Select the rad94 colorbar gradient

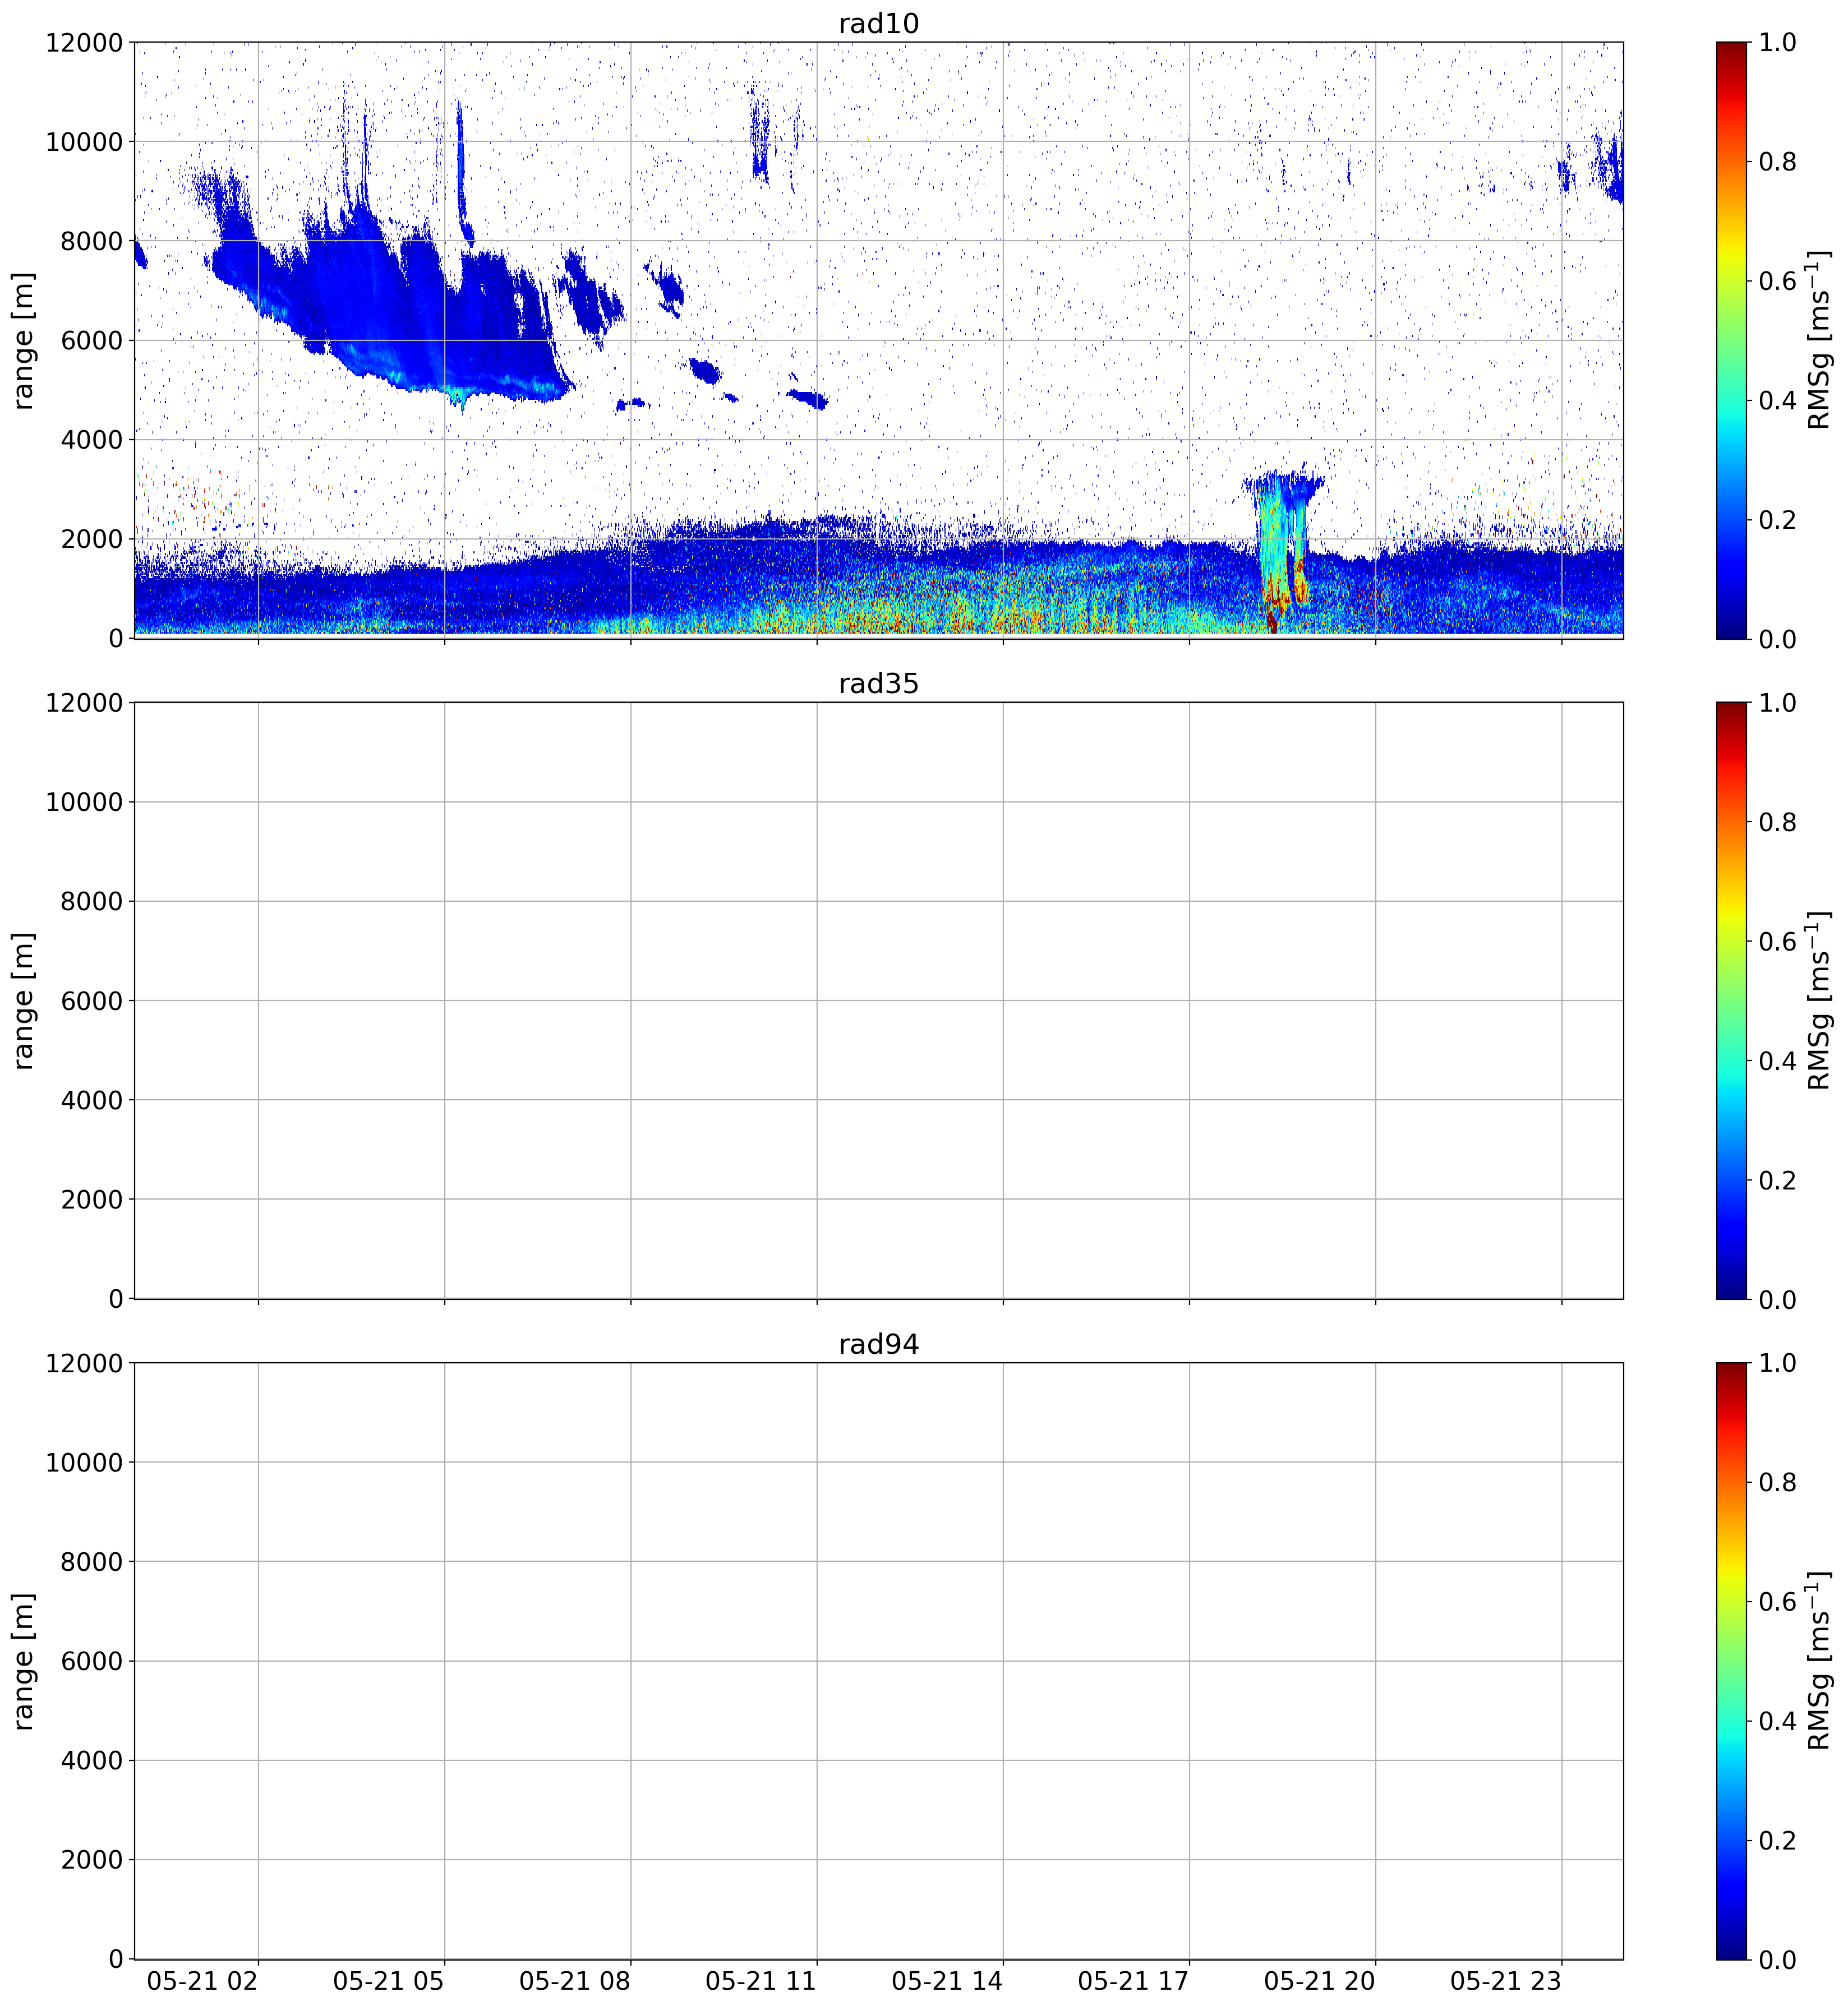[1731, 1660]
